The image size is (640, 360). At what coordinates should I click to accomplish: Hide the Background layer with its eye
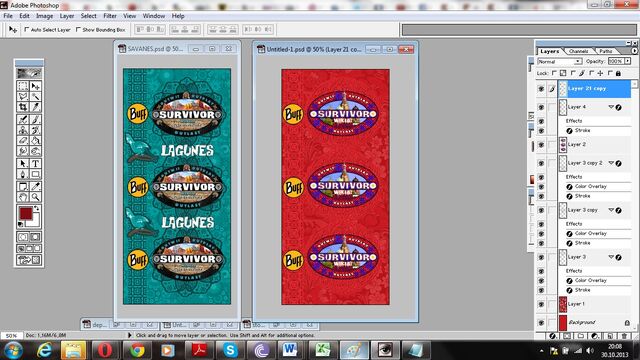tap(541, 322)
